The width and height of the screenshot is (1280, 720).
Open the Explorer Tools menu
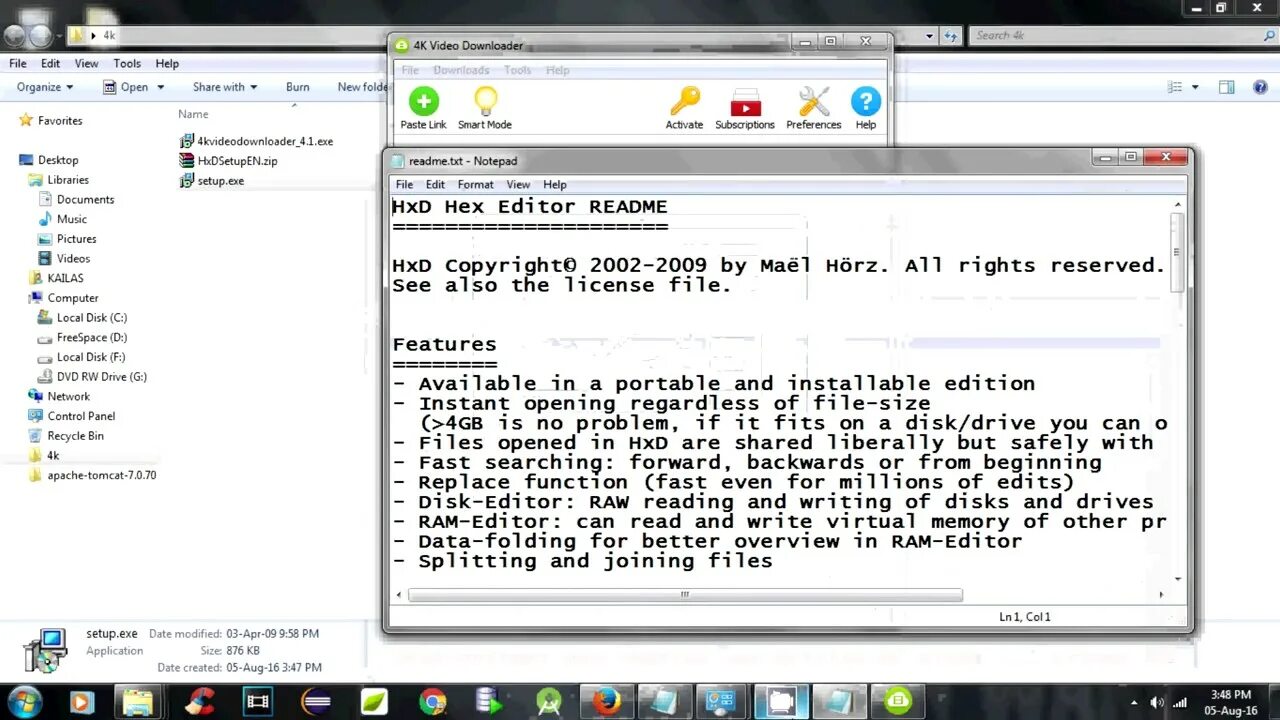127,63
